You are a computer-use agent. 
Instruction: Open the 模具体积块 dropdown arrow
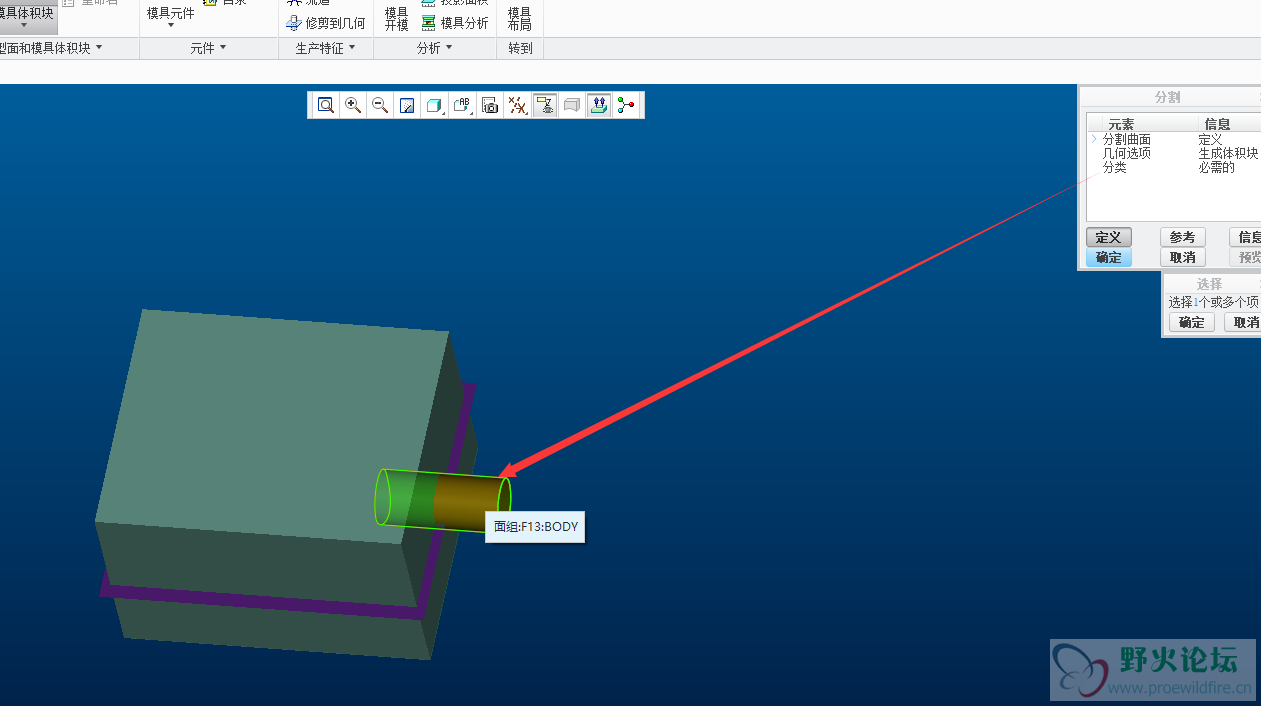tap(24, 25)
